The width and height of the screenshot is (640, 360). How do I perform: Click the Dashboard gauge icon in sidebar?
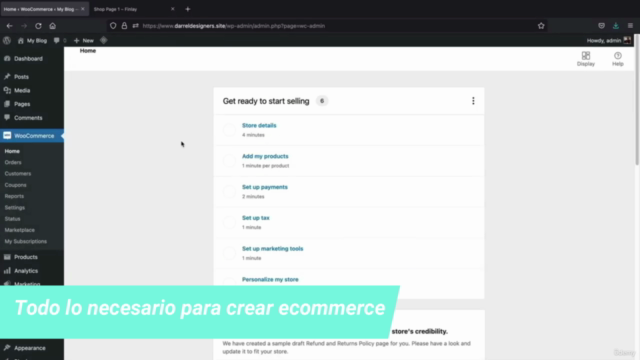tap(7, 59)
